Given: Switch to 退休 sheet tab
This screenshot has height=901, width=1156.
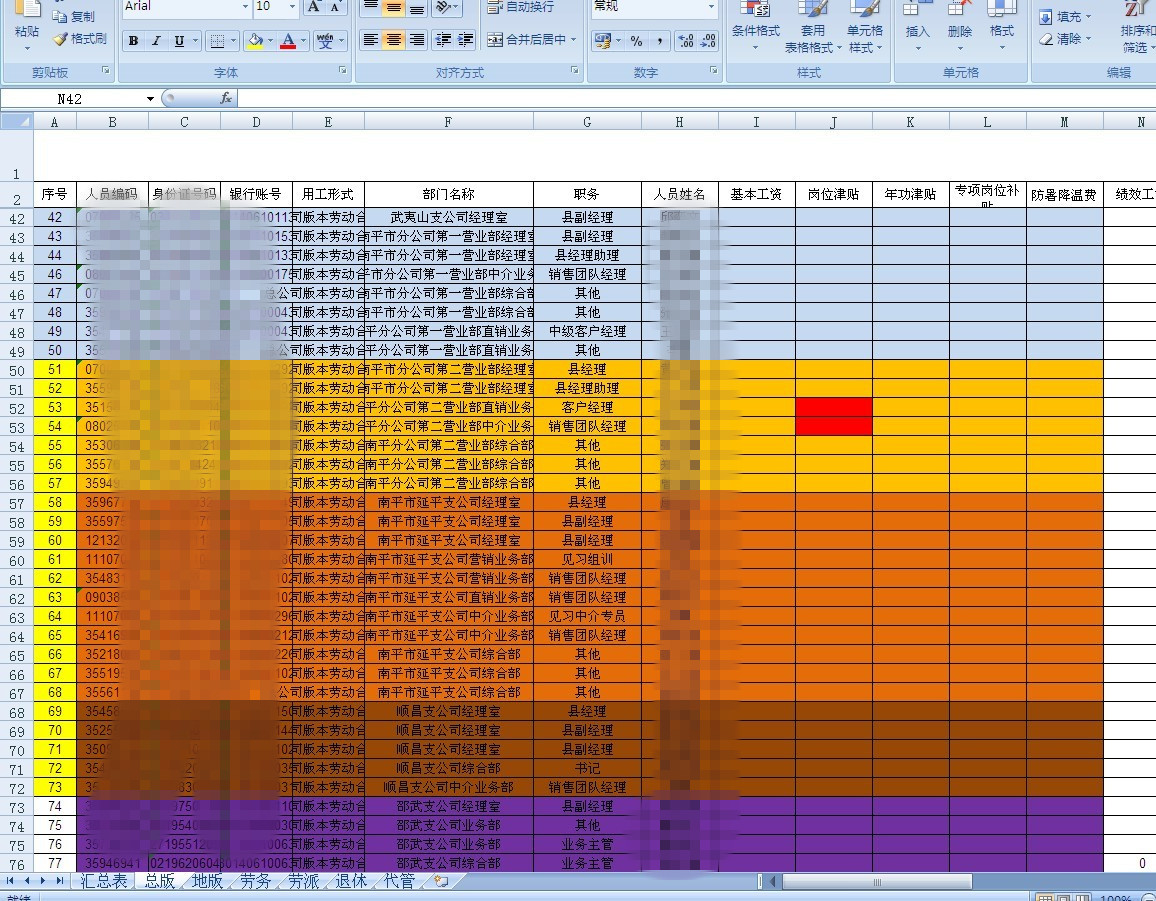Looking at the screenshot, I should (351, 880).
